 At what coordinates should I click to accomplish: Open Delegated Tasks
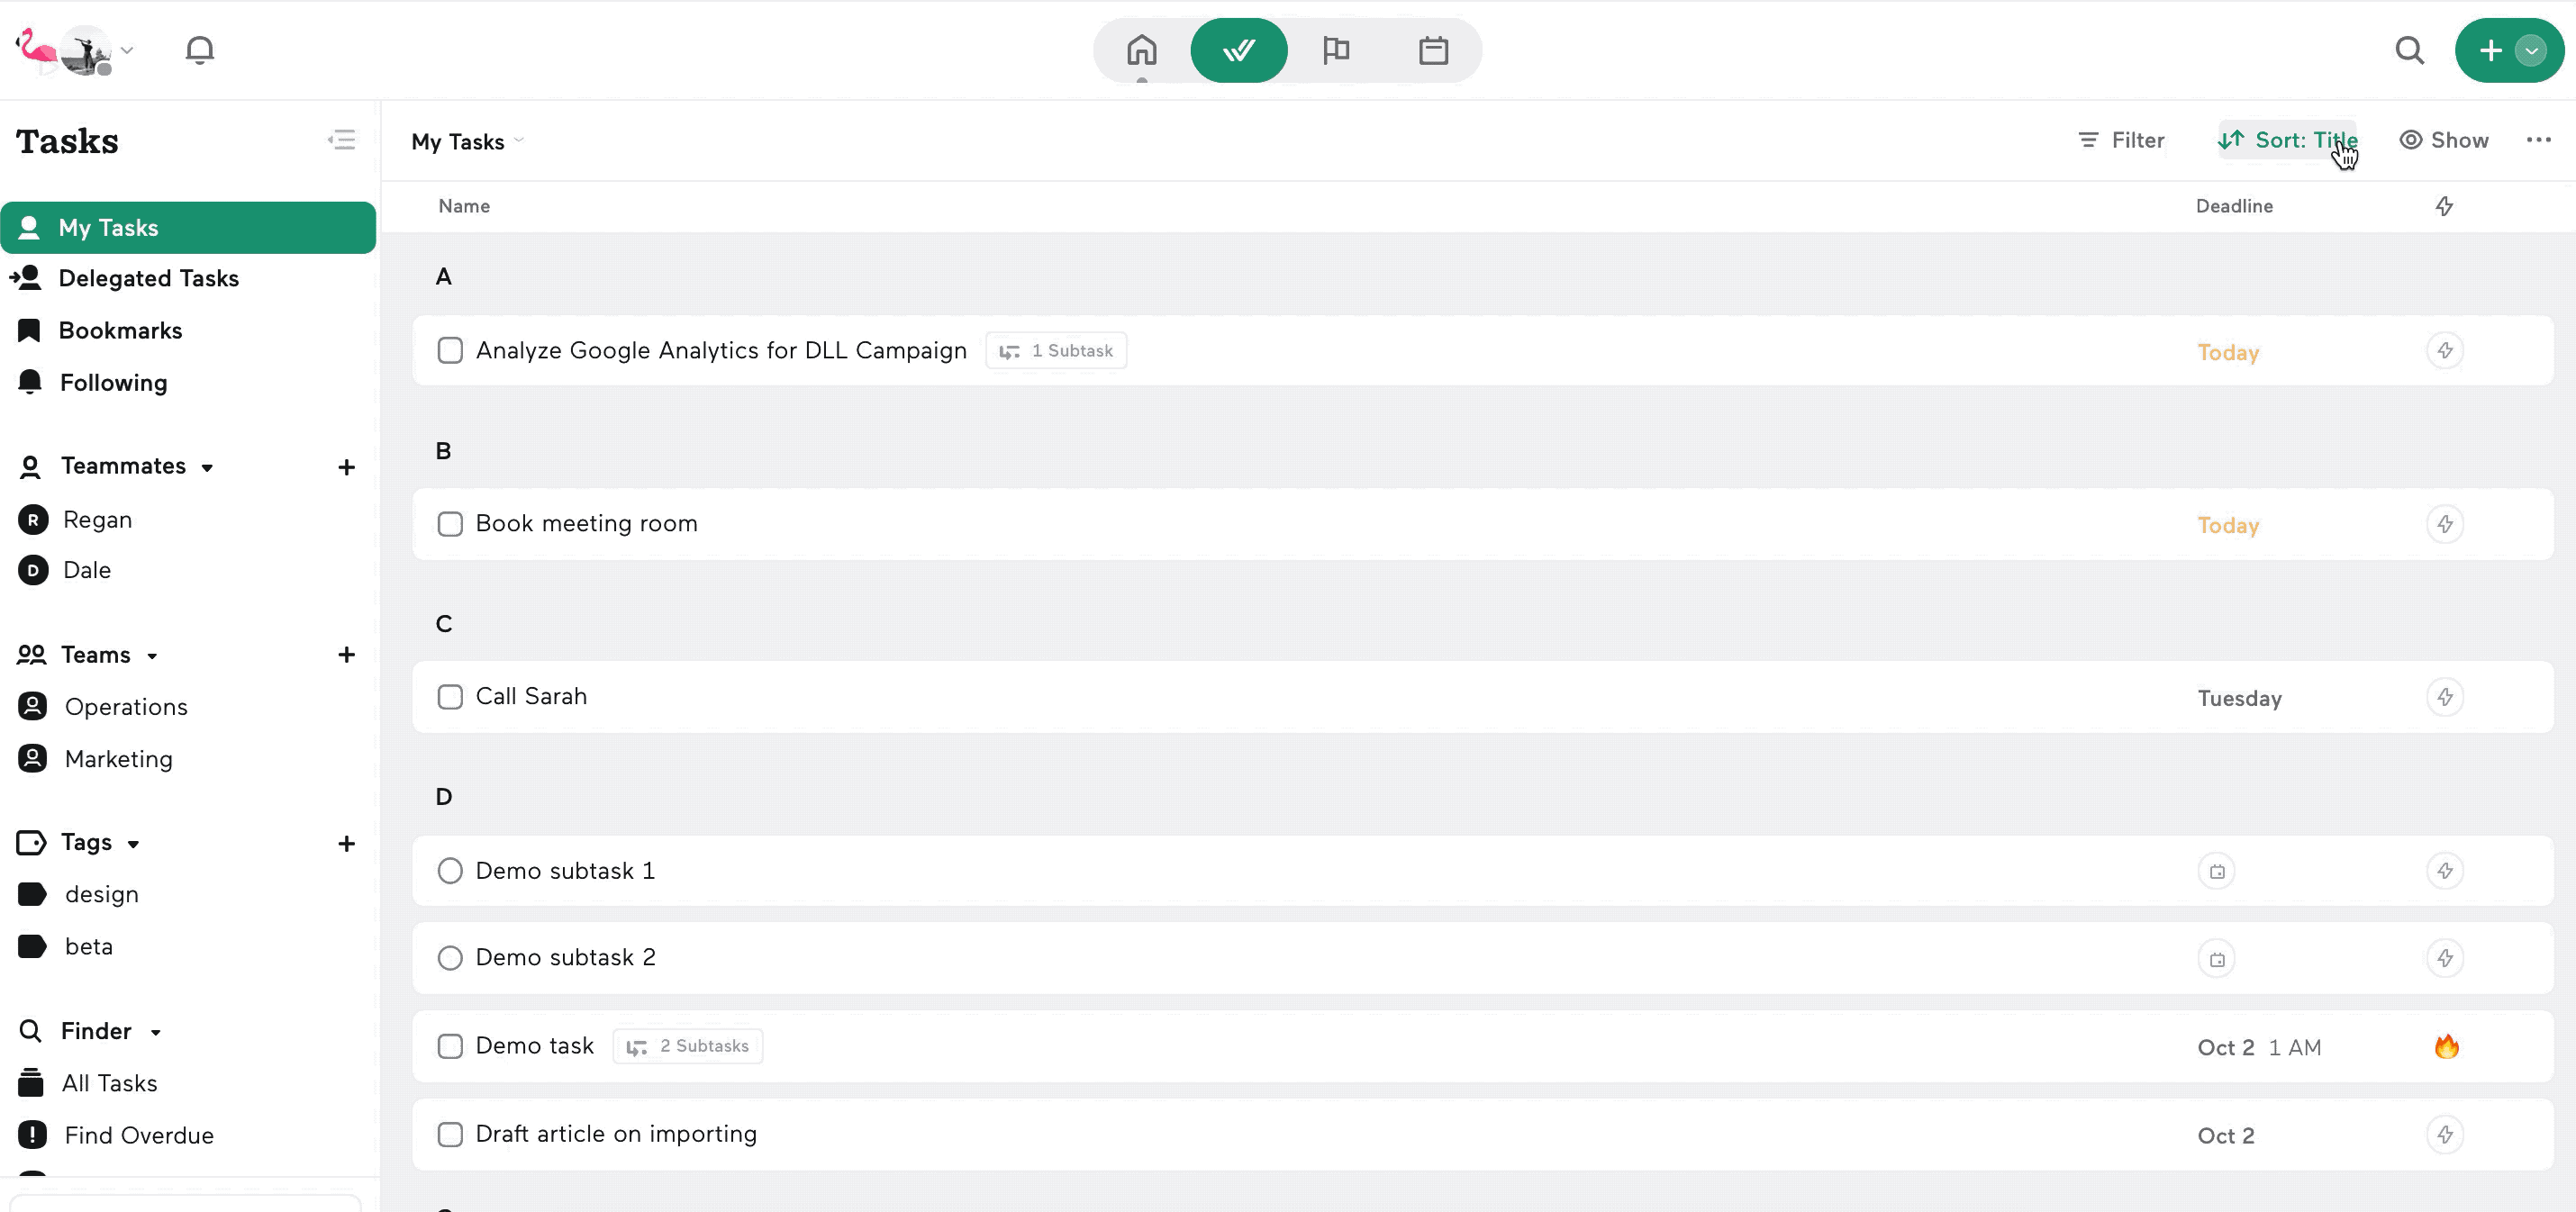148,278
